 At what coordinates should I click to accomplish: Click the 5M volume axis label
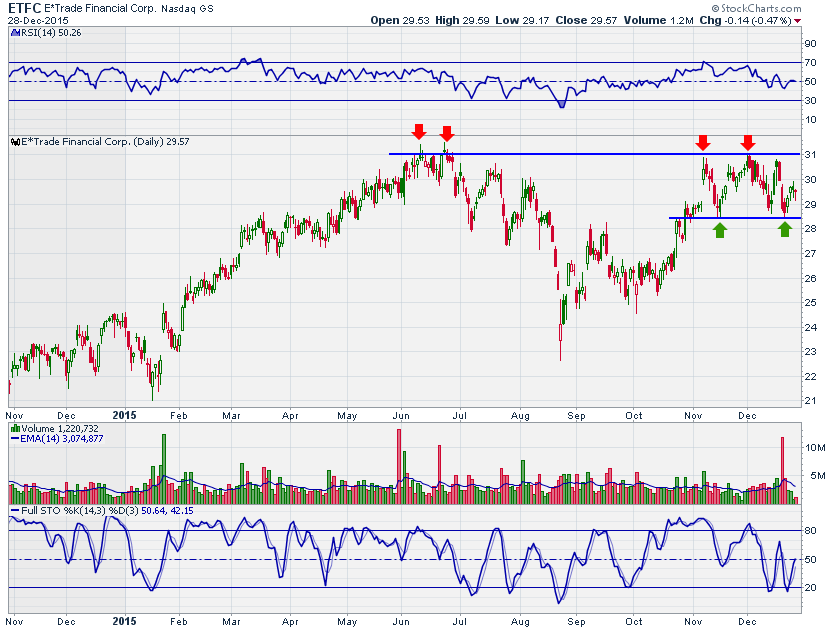[x=818, y=476]
